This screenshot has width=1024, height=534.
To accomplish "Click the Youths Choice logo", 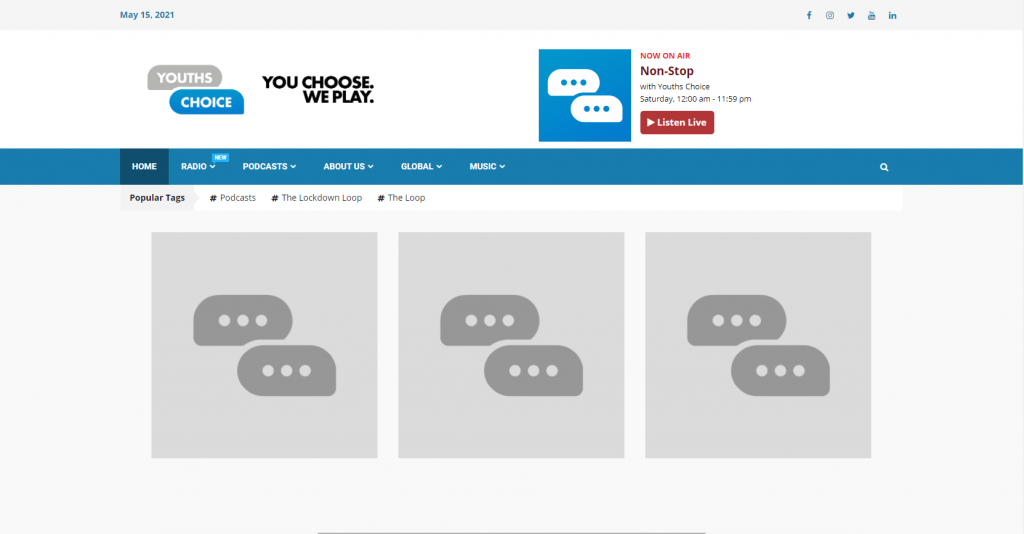I will click(x=196, y=90).
